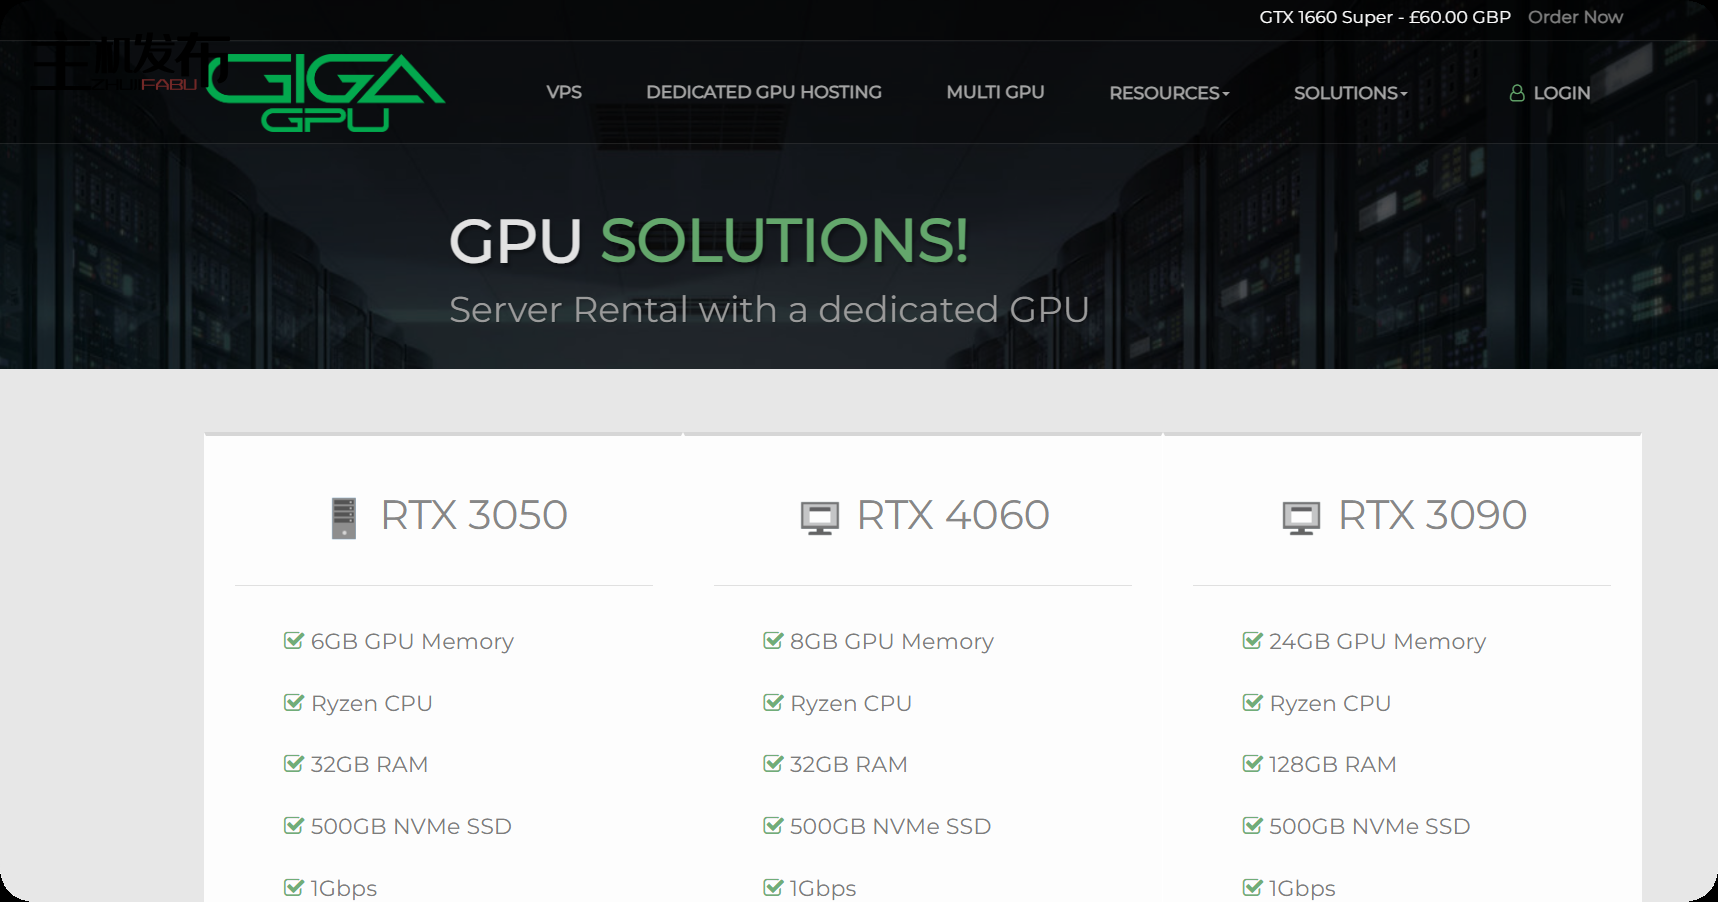Click the GTX 1660 Super price text
This screenshot has height=902, width=1718.
[x=1384, y=17]
